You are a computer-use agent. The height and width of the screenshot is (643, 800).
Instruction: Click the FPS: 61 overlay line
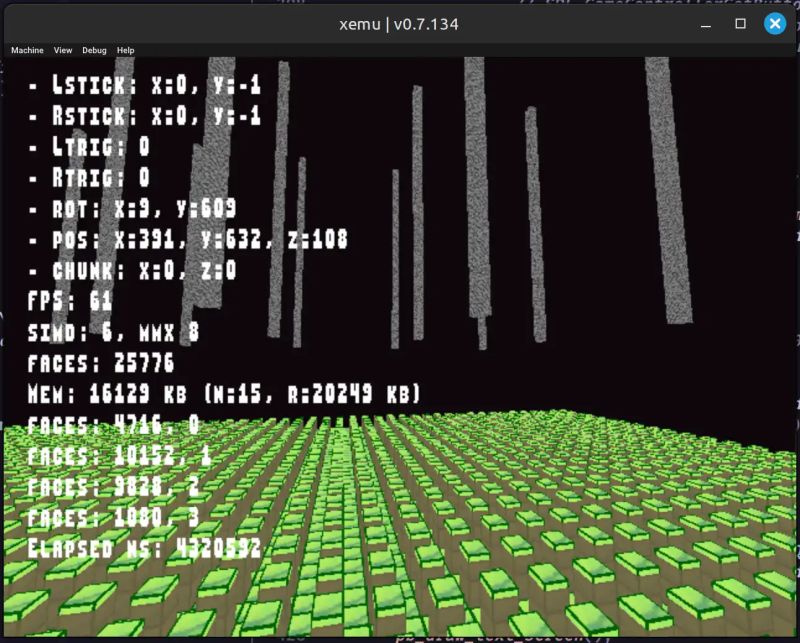pos(72,302)
